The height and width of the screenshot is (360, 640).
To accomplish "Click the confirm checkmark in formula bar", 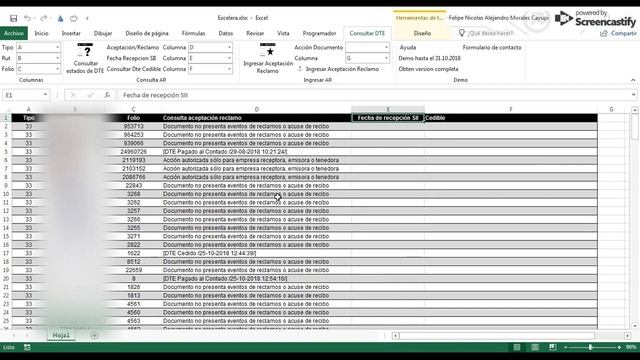I will point(90,95).
